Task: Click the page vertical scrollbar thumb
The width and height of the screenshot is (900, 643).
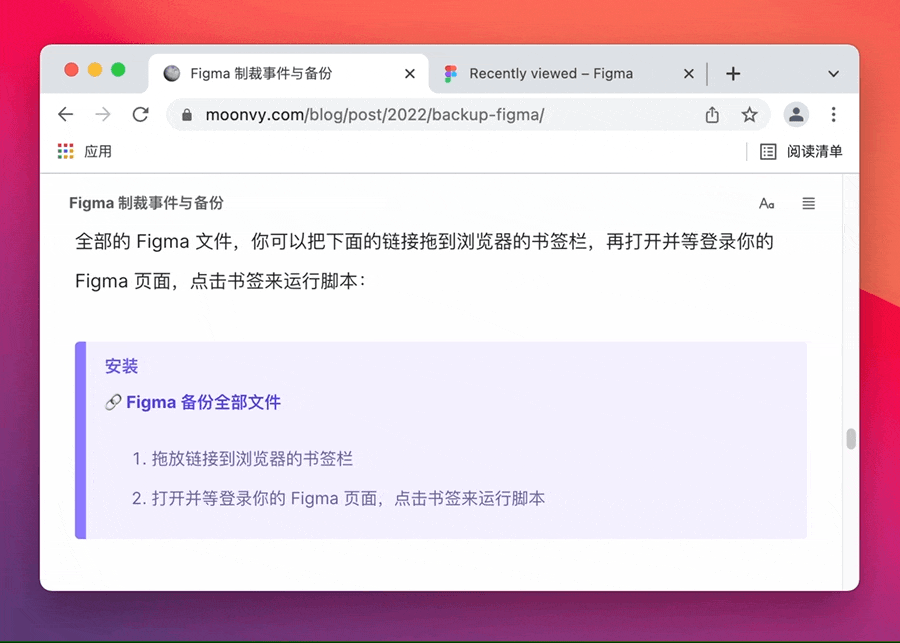Action: pyautogui.click(x=851, y=439)
